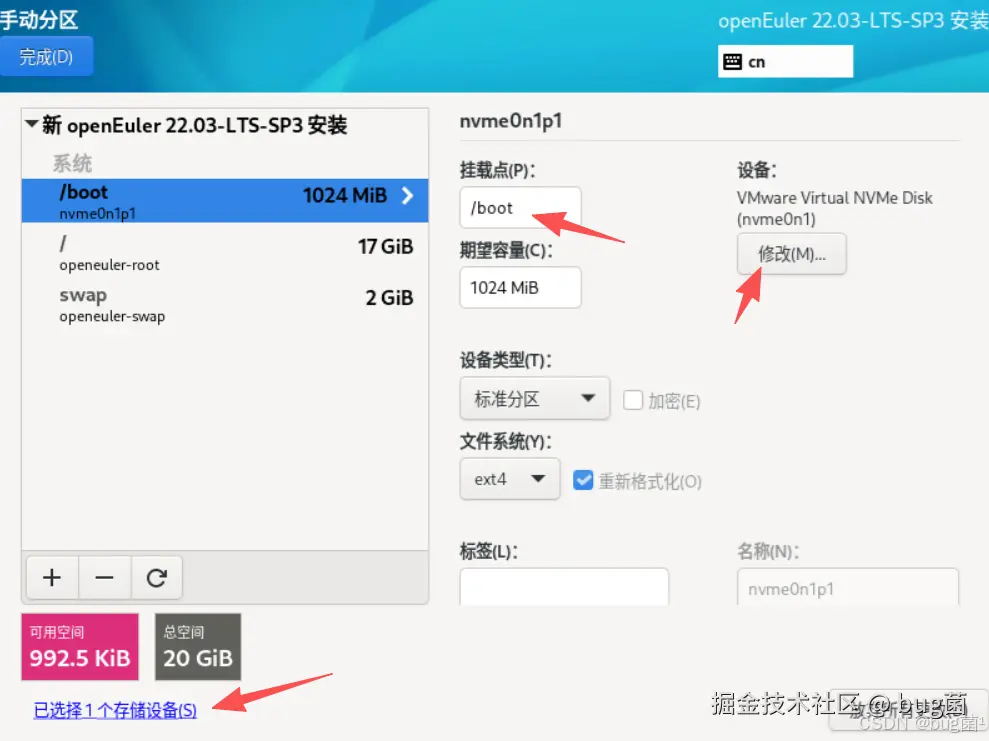Click the chevron arrow on the /boot row
Viewport: 989px width, 741px height.
407,195
